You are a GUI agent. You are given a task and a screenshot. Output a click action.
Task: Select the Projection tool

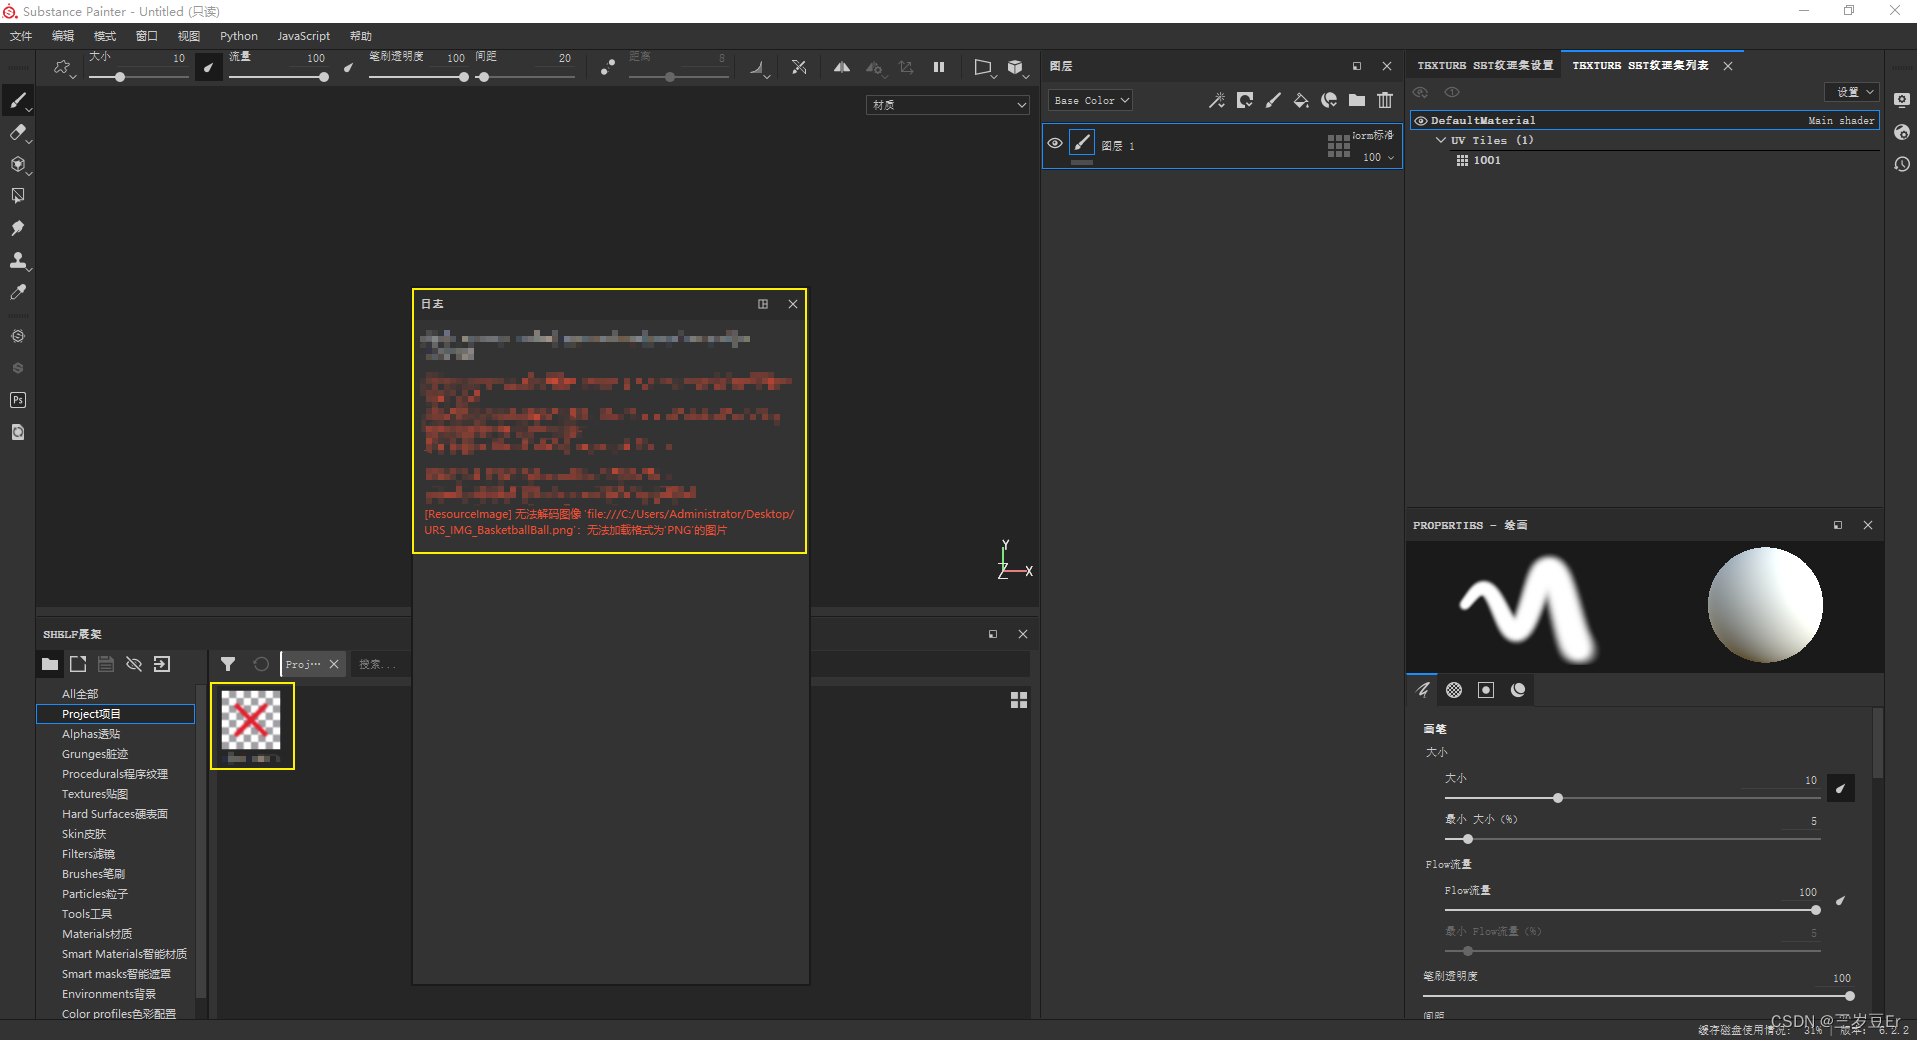click(18, 165)
